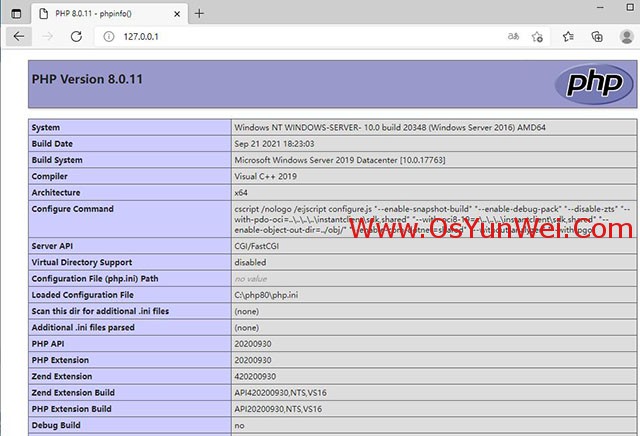
Task: Click the 'disabled' value
Action: click(250, 262)
